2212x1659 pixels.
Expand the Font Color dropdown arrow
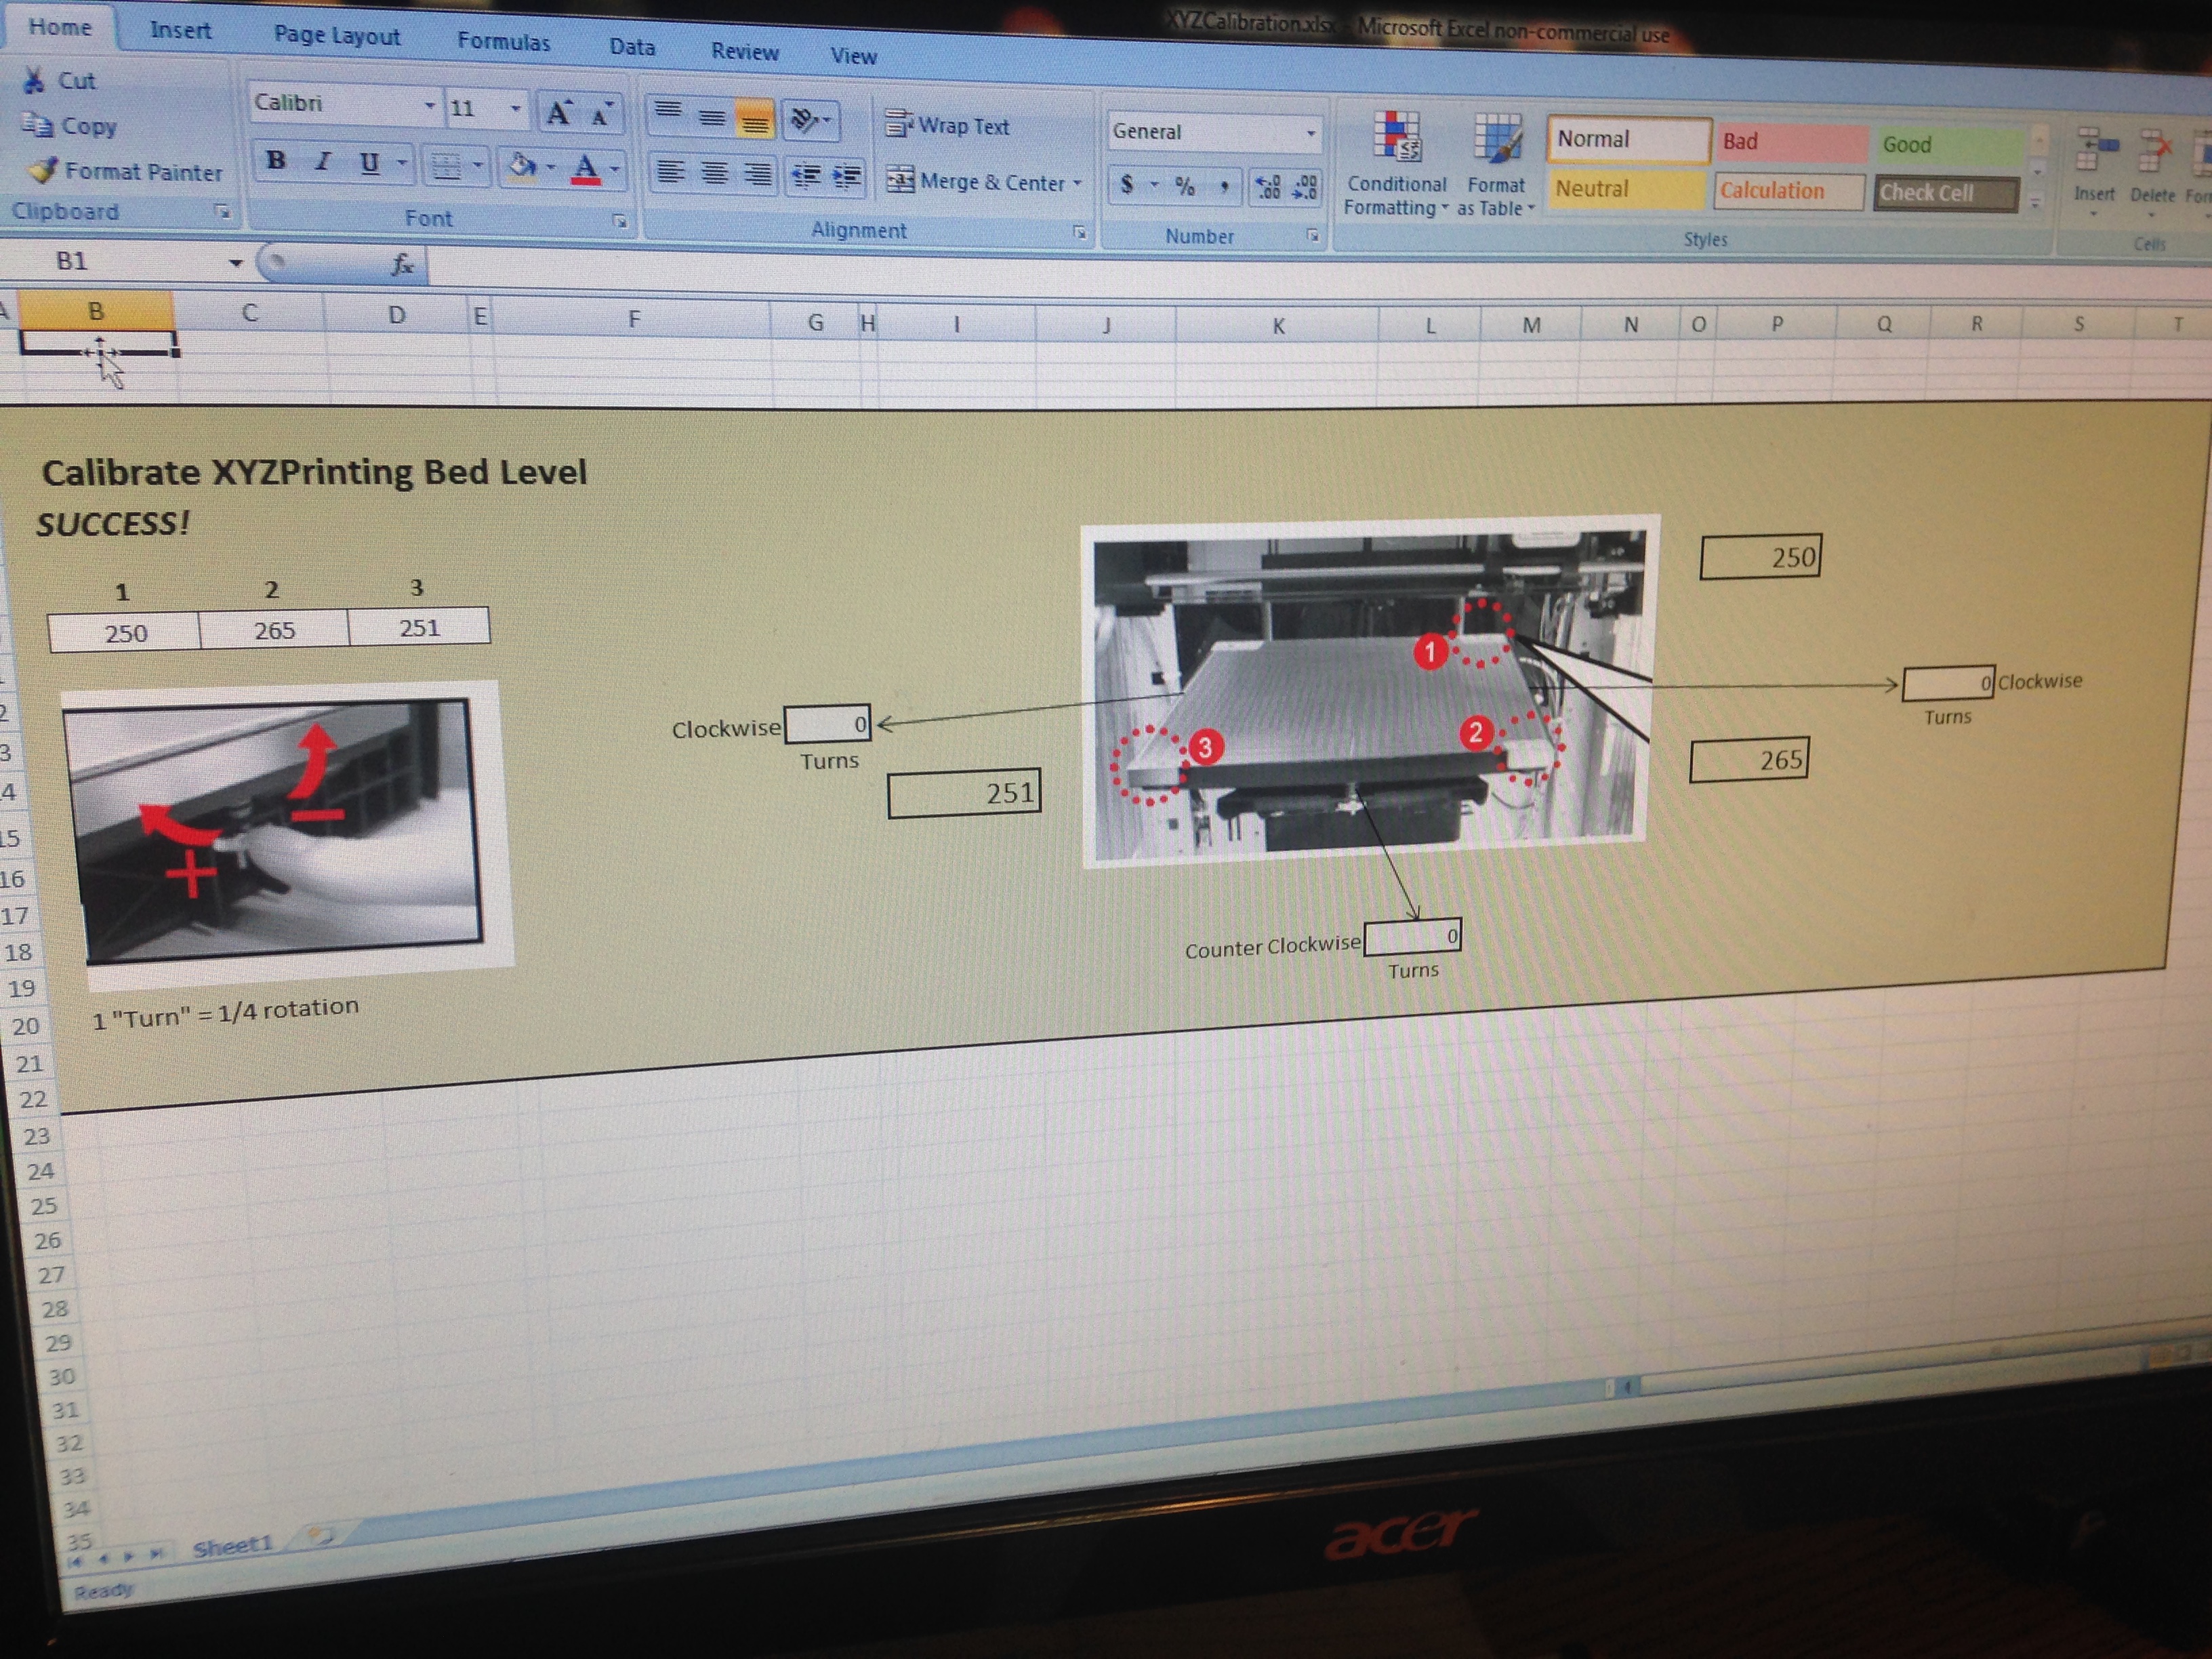(x=614, y=169)
